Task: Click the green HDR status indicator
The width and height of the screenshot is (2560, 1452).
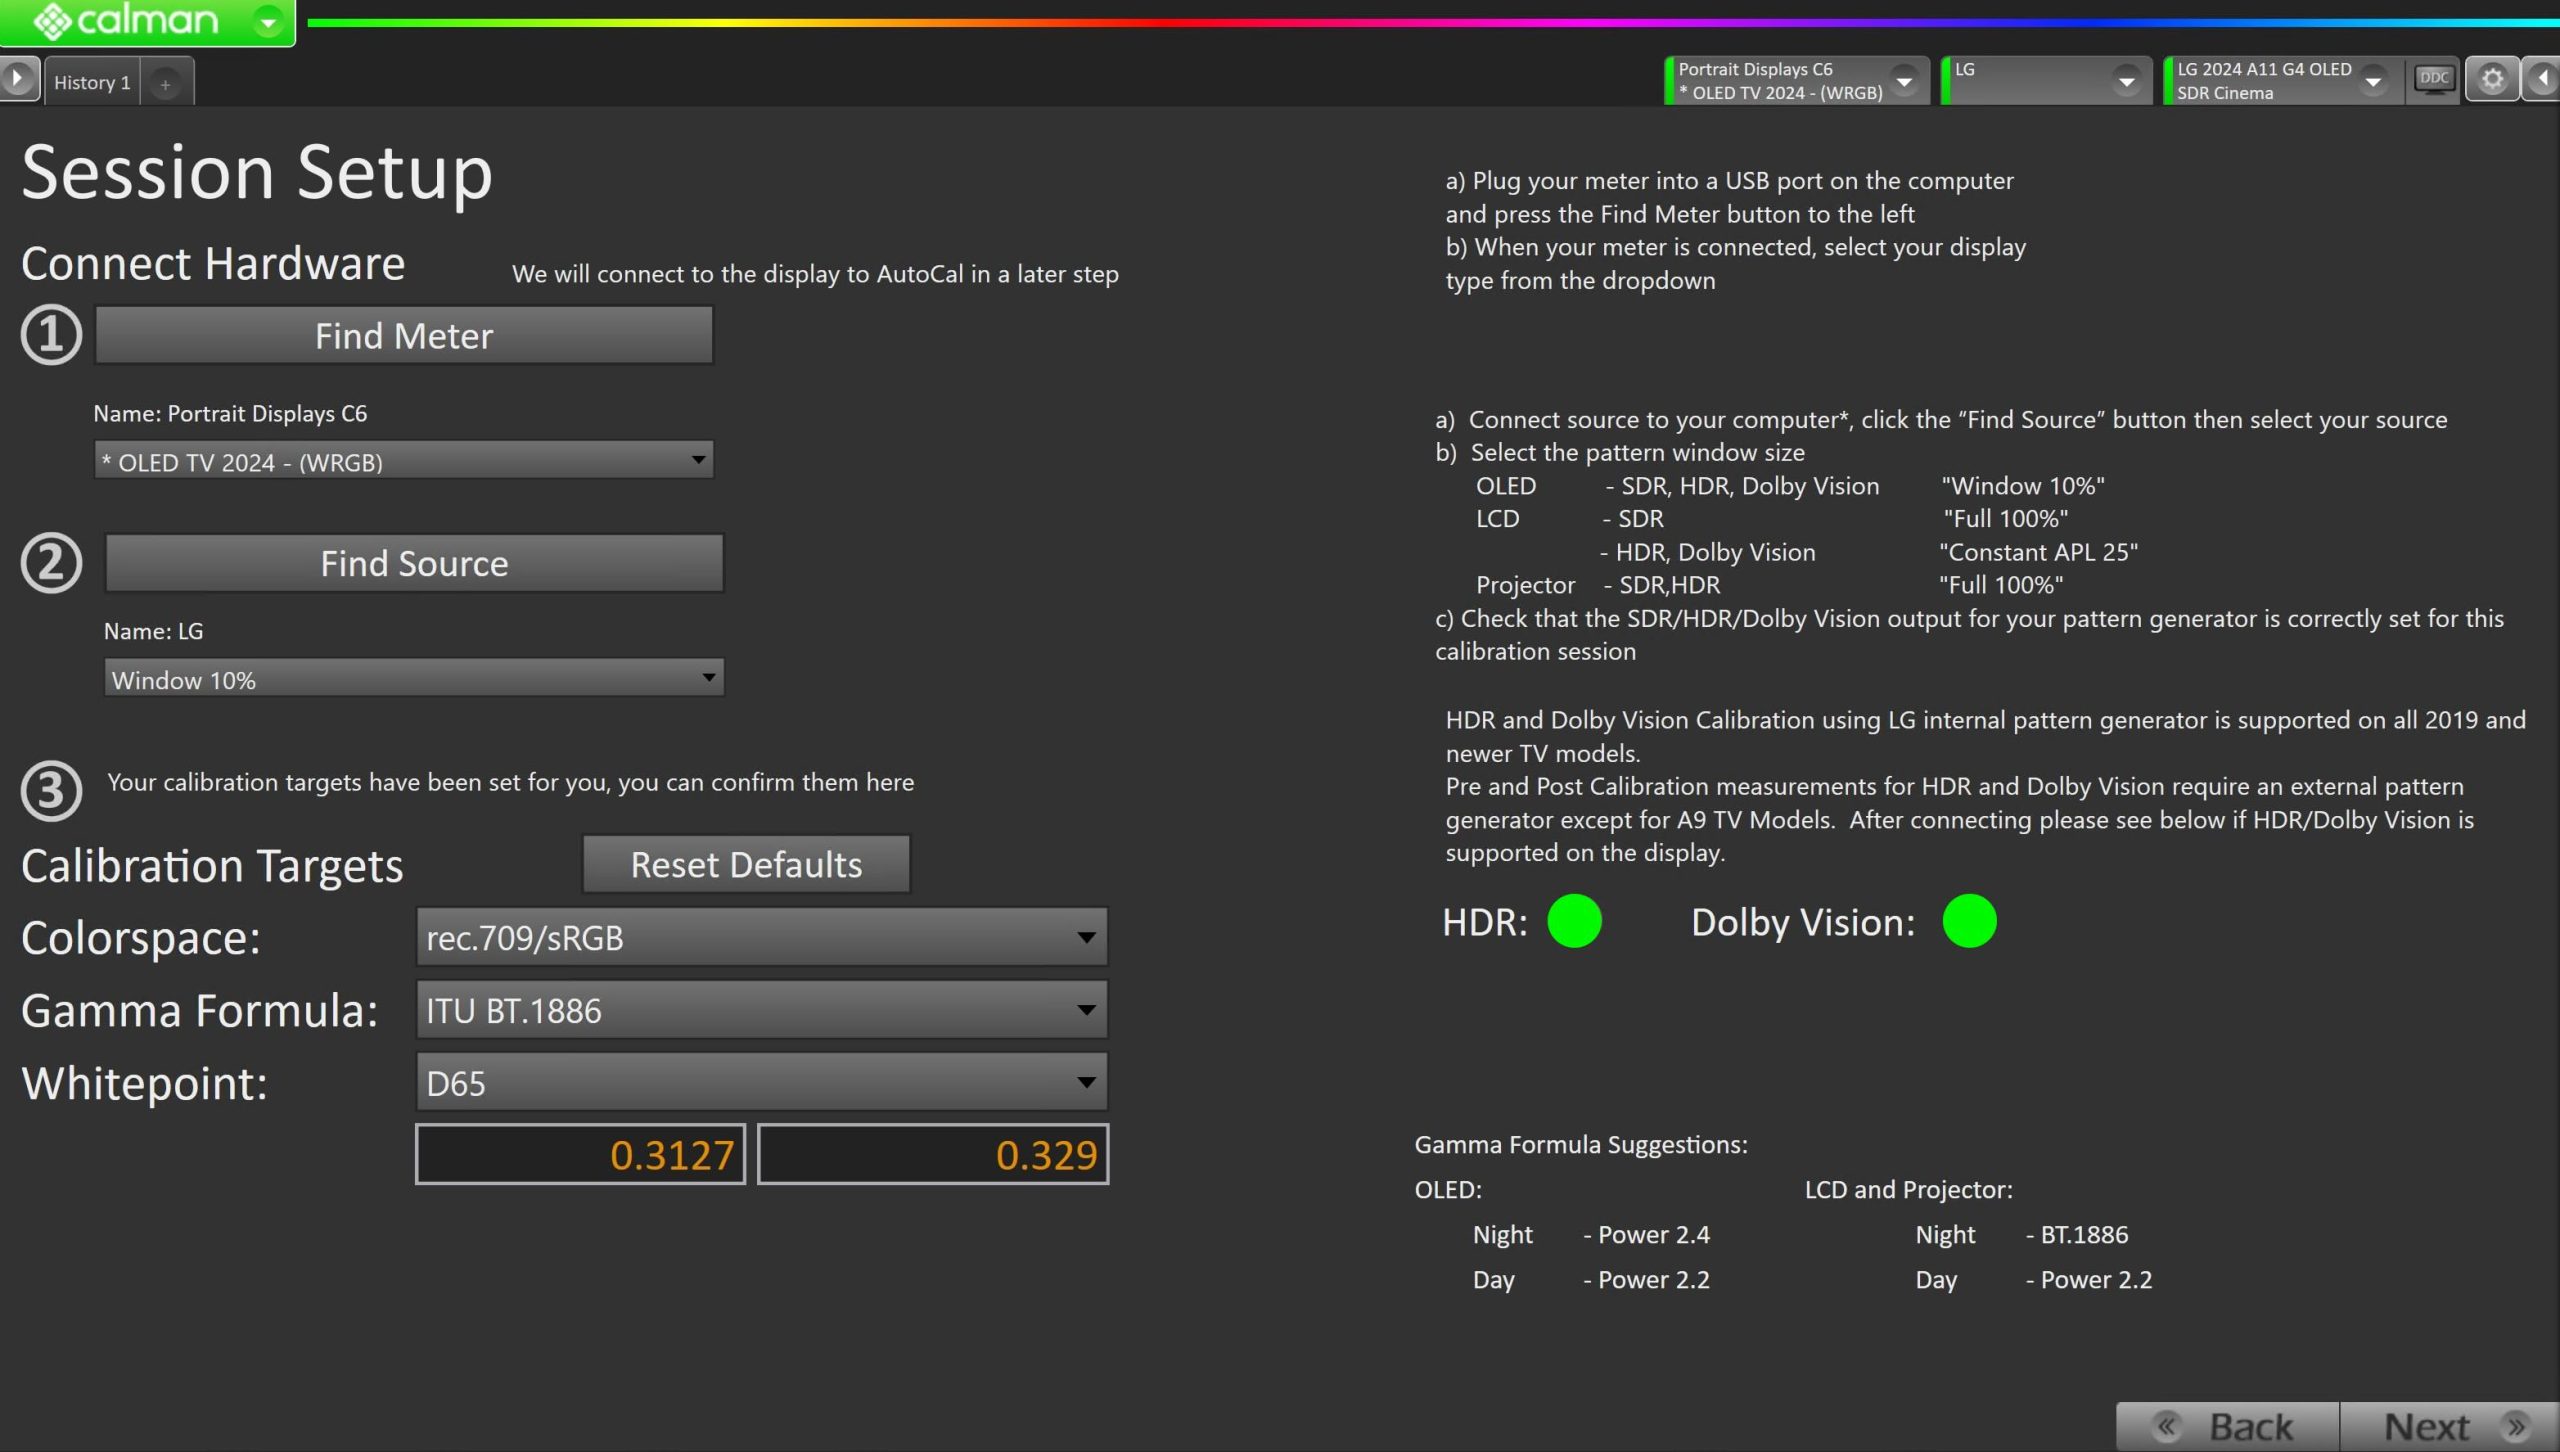Action: [1575, 921]
